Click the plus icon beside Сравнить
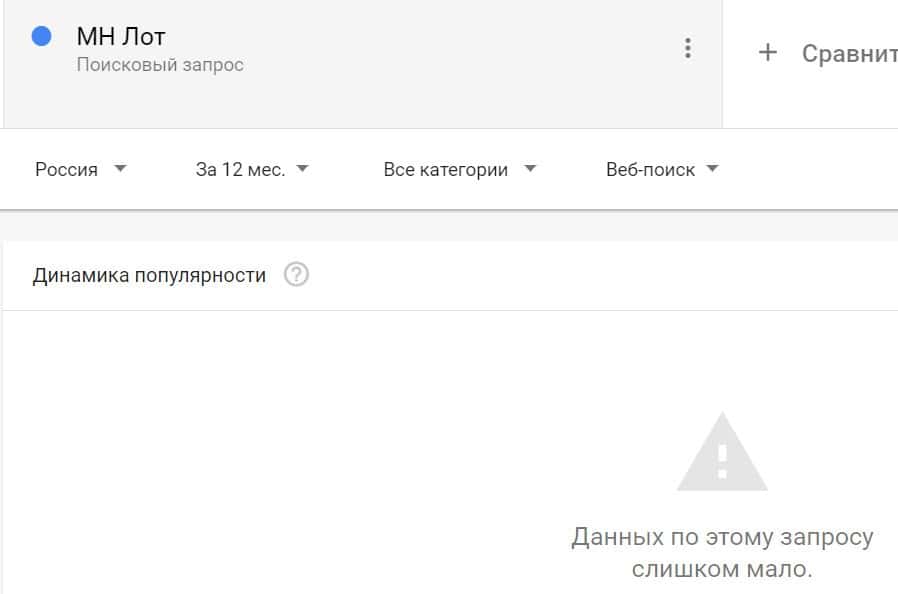 click(767, 53)
